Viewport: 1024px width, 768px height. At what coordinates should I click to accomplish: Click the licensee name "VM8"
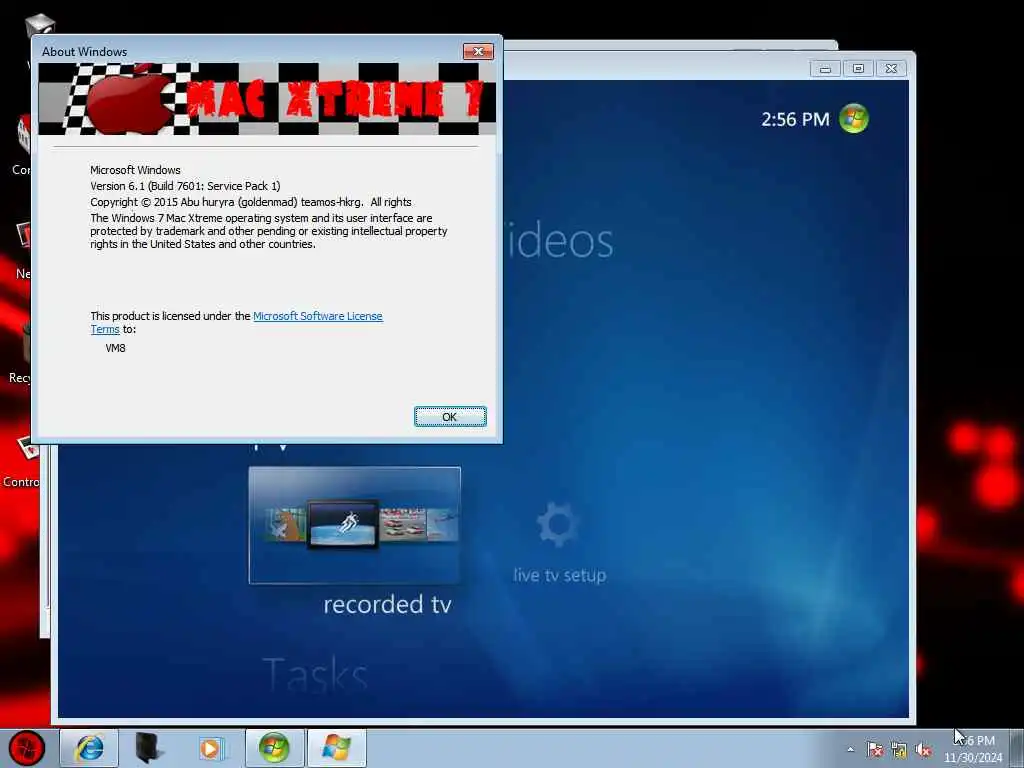tap(116, 348)
